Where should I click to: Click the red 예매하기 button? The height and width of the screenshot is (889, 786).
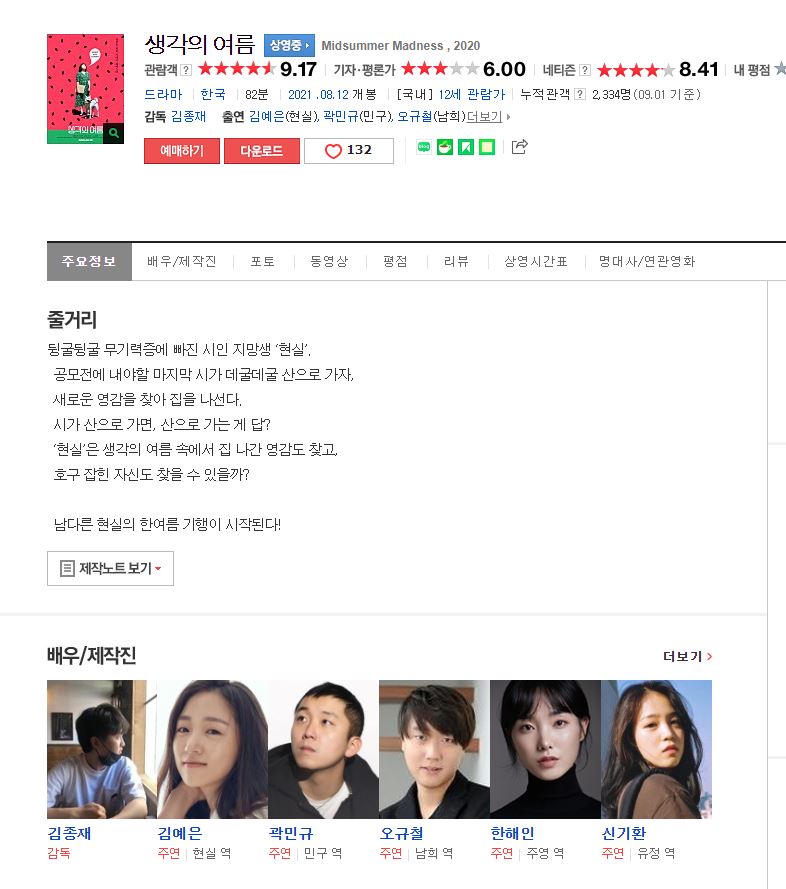click(x=181, y=151)
